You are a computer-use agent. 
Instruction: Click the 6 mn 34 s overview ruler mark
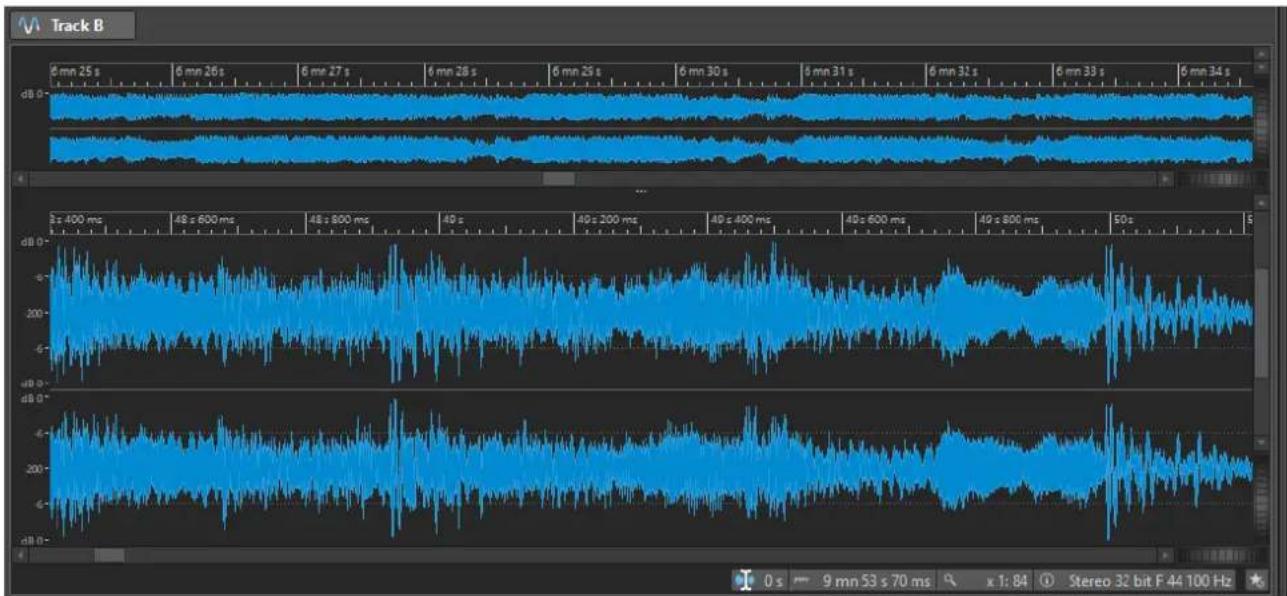[x=1206, y=72]
